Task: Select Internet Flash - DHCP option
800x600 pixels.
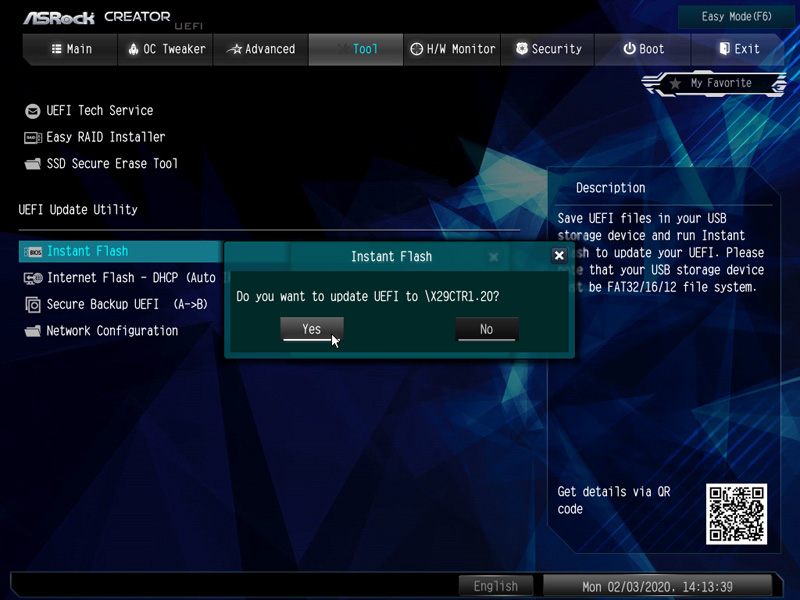Action: point(131,278)
